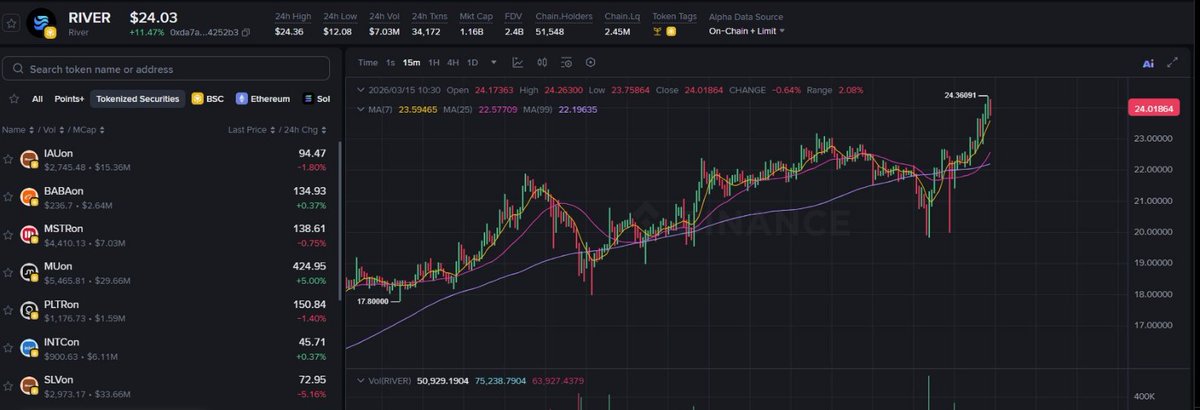Select MUon price 424.95
1200x410 pixels.
308,267
